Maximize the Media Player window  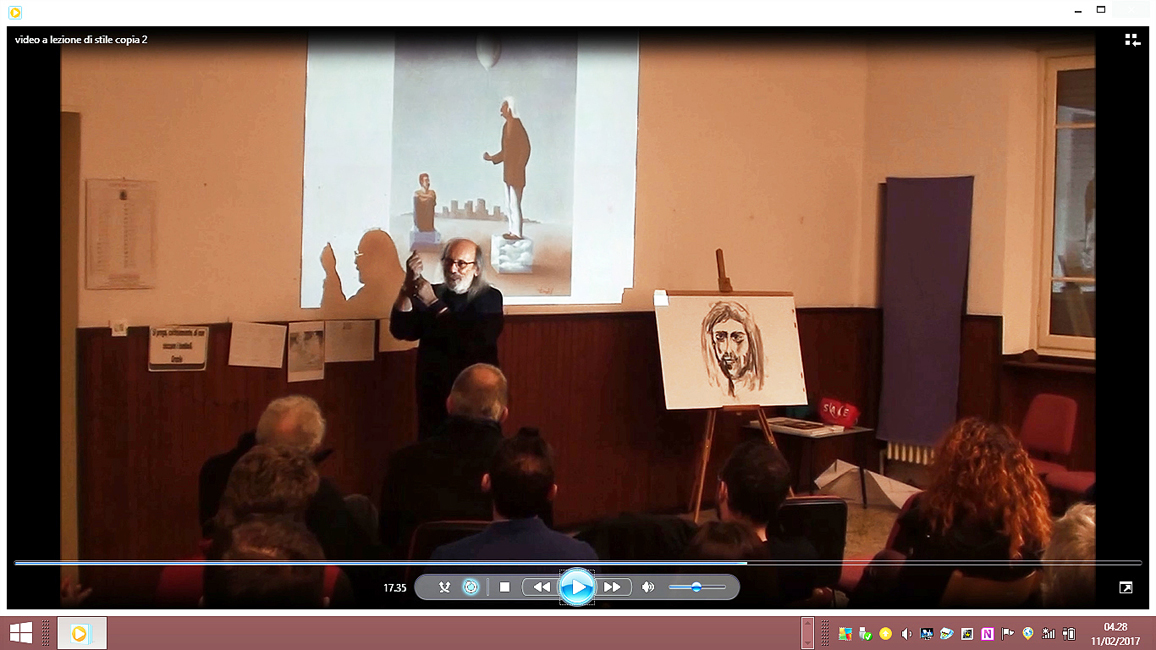[1101, 10]
